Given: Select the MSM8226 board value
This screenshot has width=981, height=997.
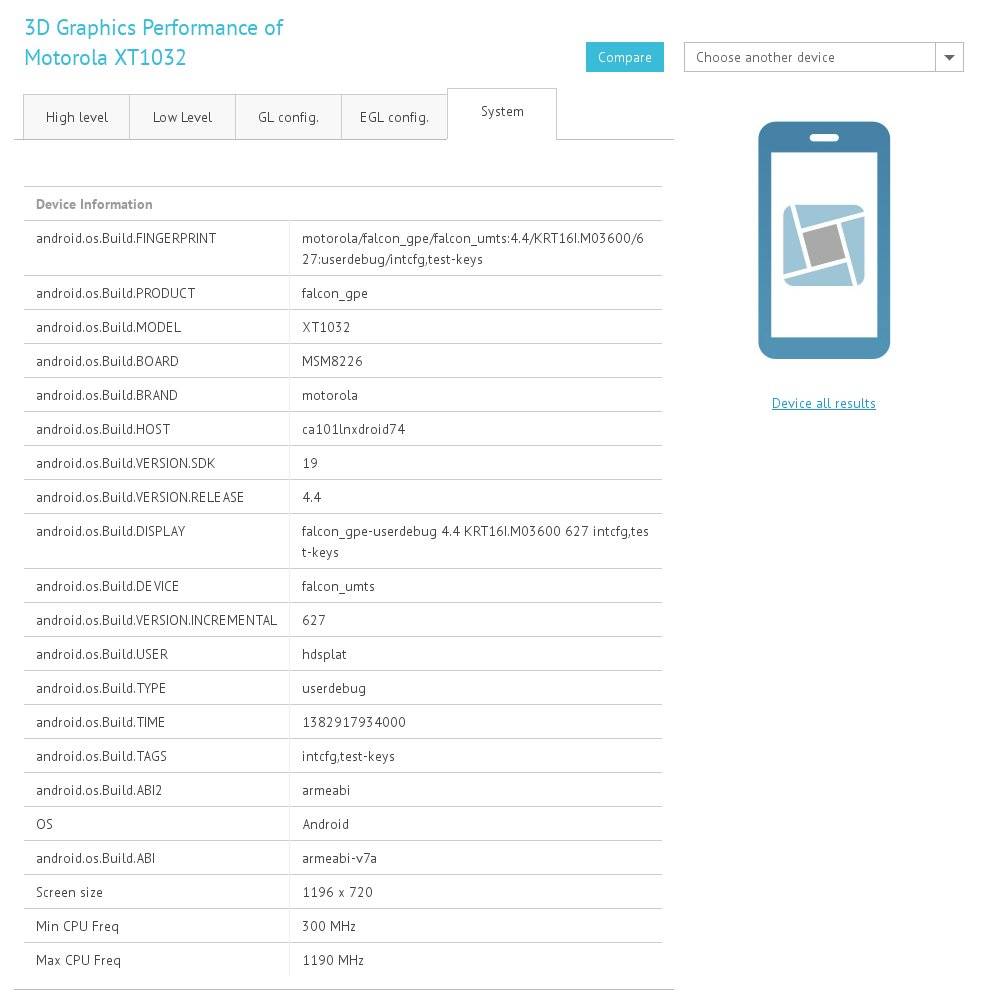Looking at the screenshot, I should point(332,361).
